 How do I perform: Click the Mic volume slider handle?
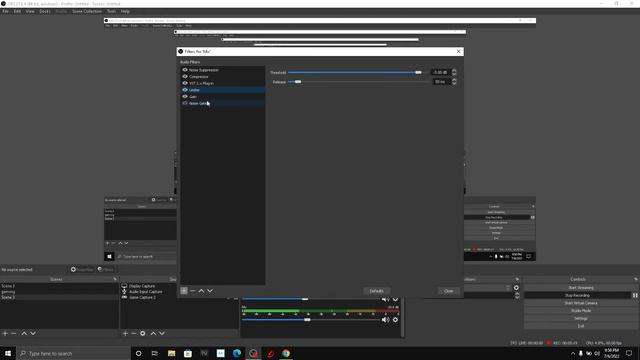click(x=307, y=320)
